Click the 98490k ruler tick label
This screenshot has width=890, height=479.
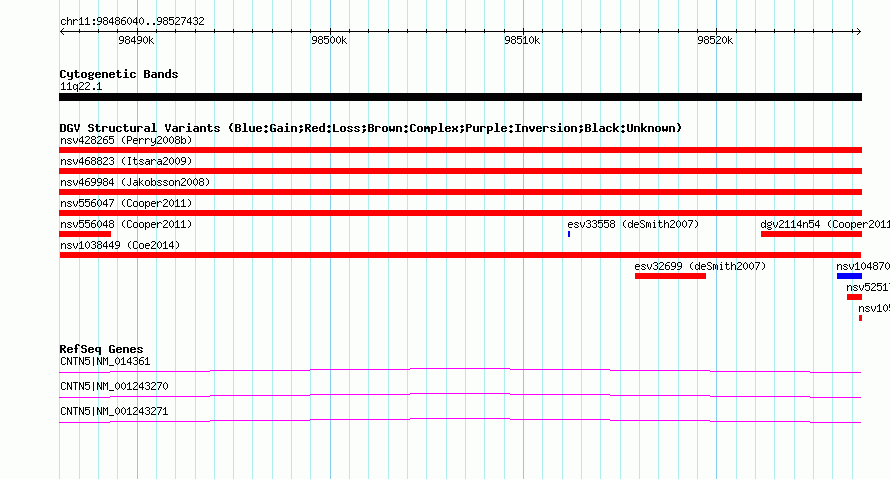(x=136, y=40)
